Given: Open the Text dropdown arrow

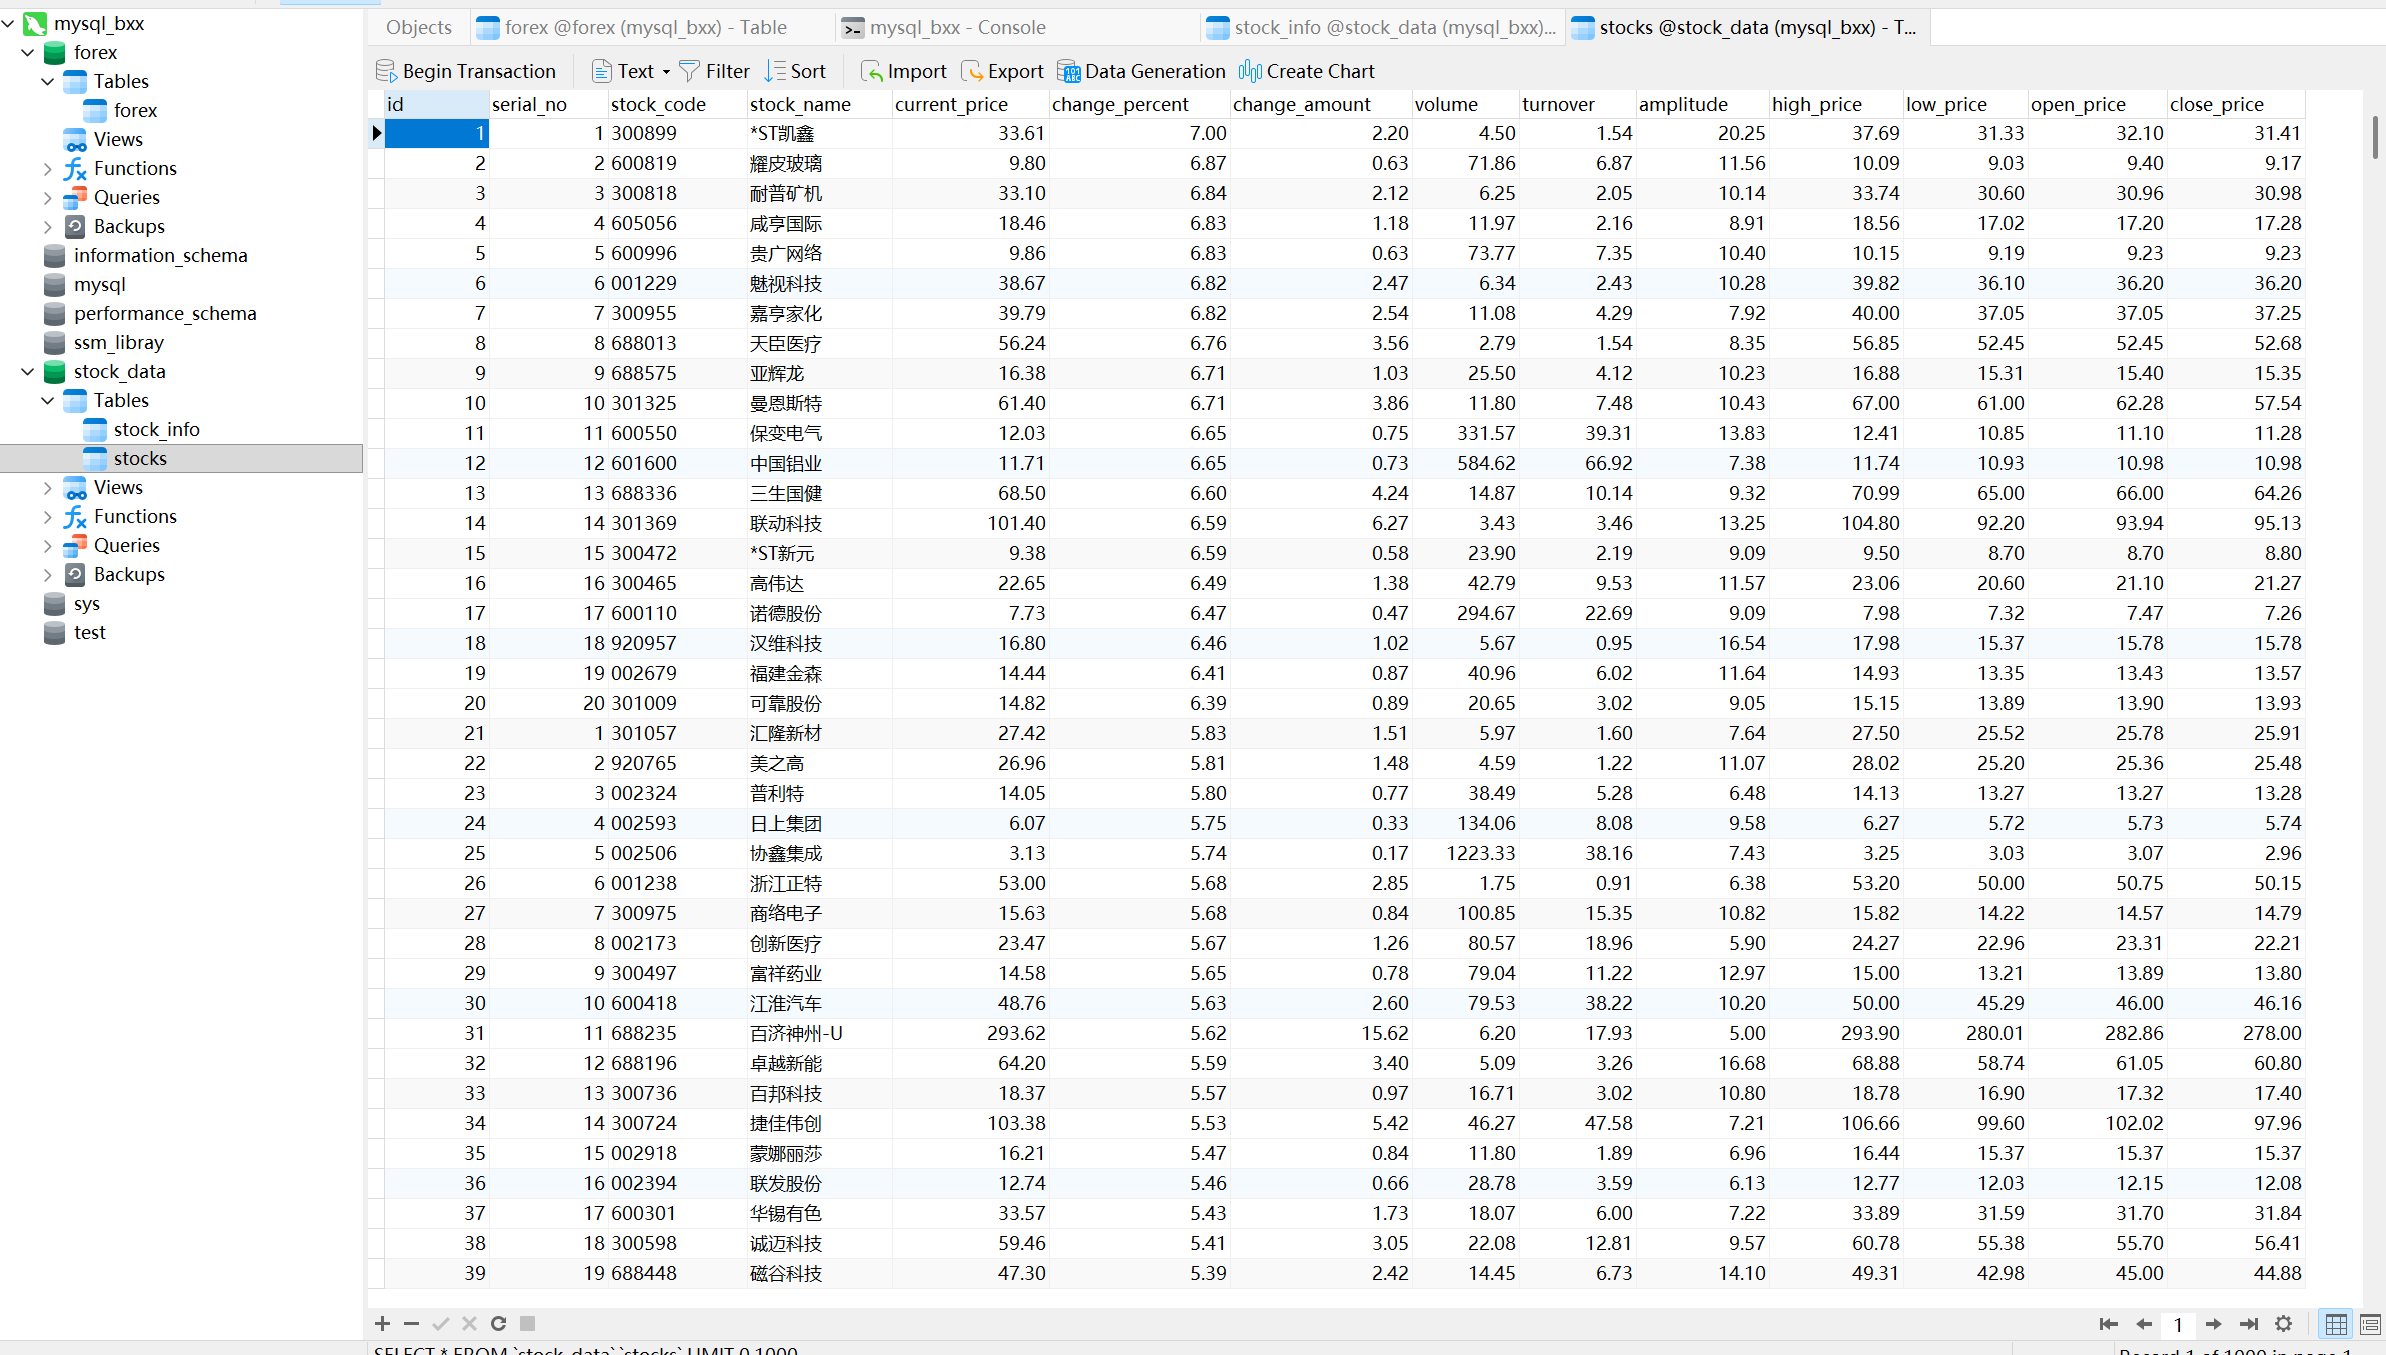Looking at the screenshot, I should pos(666,72).
